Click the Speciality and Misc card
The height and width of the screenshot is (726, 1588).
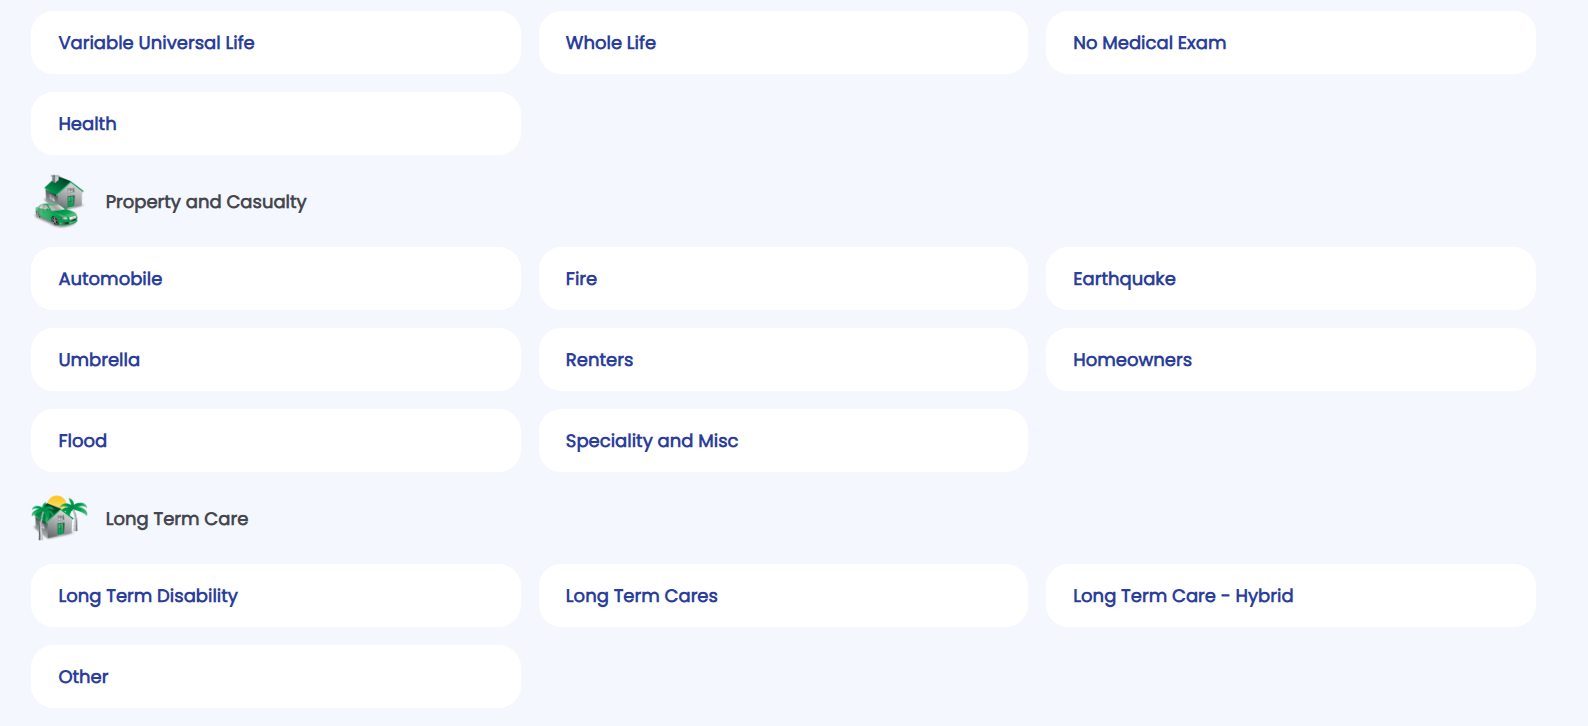pos(782,441)
